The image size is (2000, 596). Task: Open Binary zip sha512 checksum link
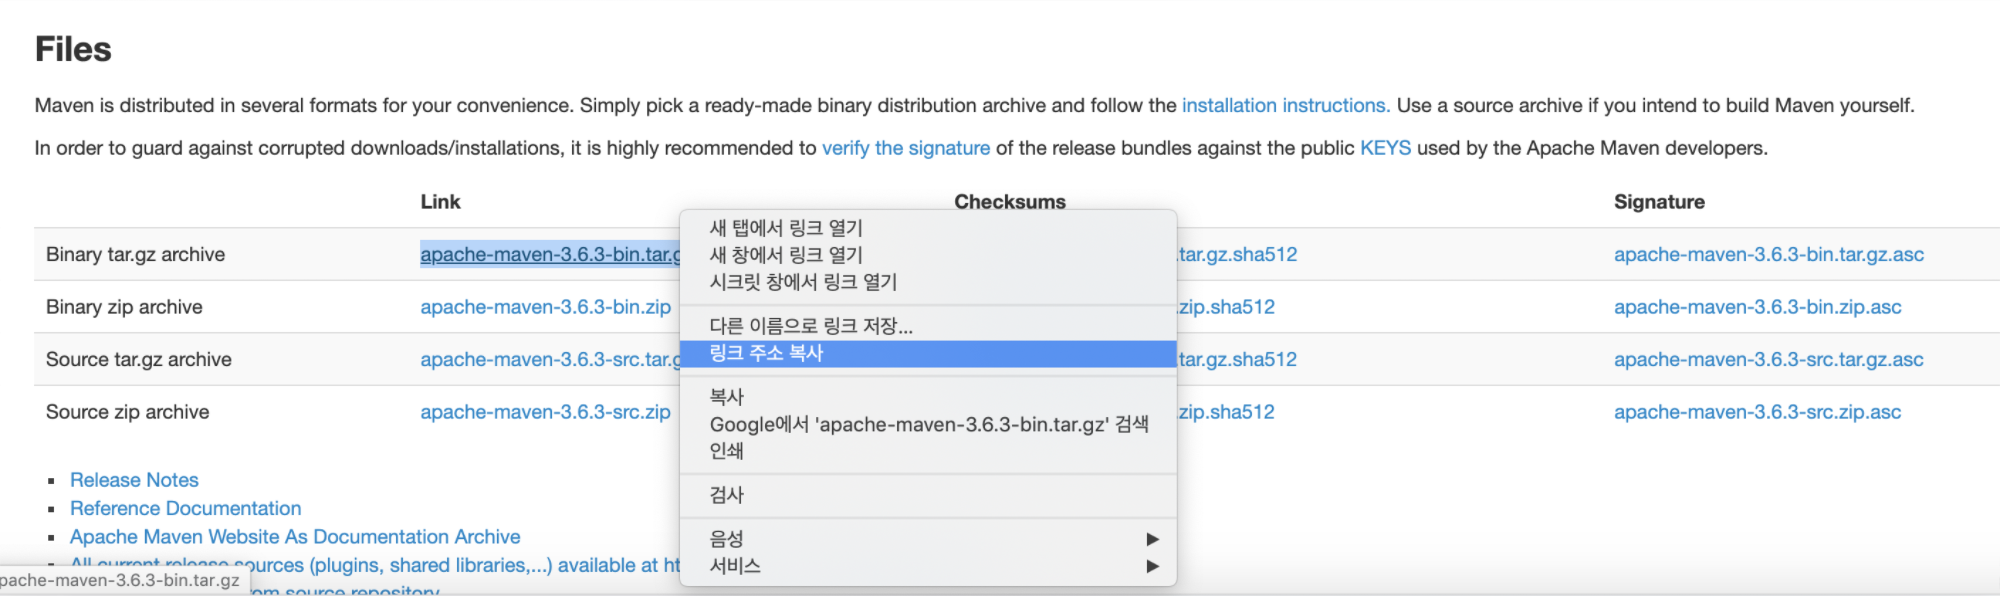pos(1226,307)
